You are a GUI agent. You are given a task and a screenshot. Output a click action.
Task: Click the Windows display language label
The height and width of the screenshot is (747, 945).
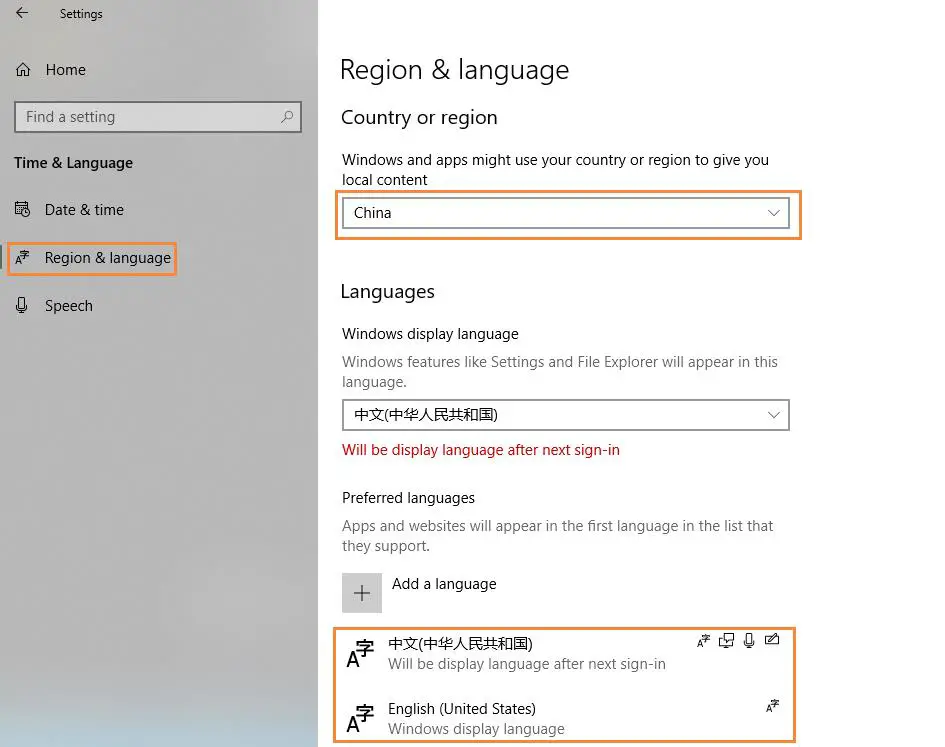(430, 334)
